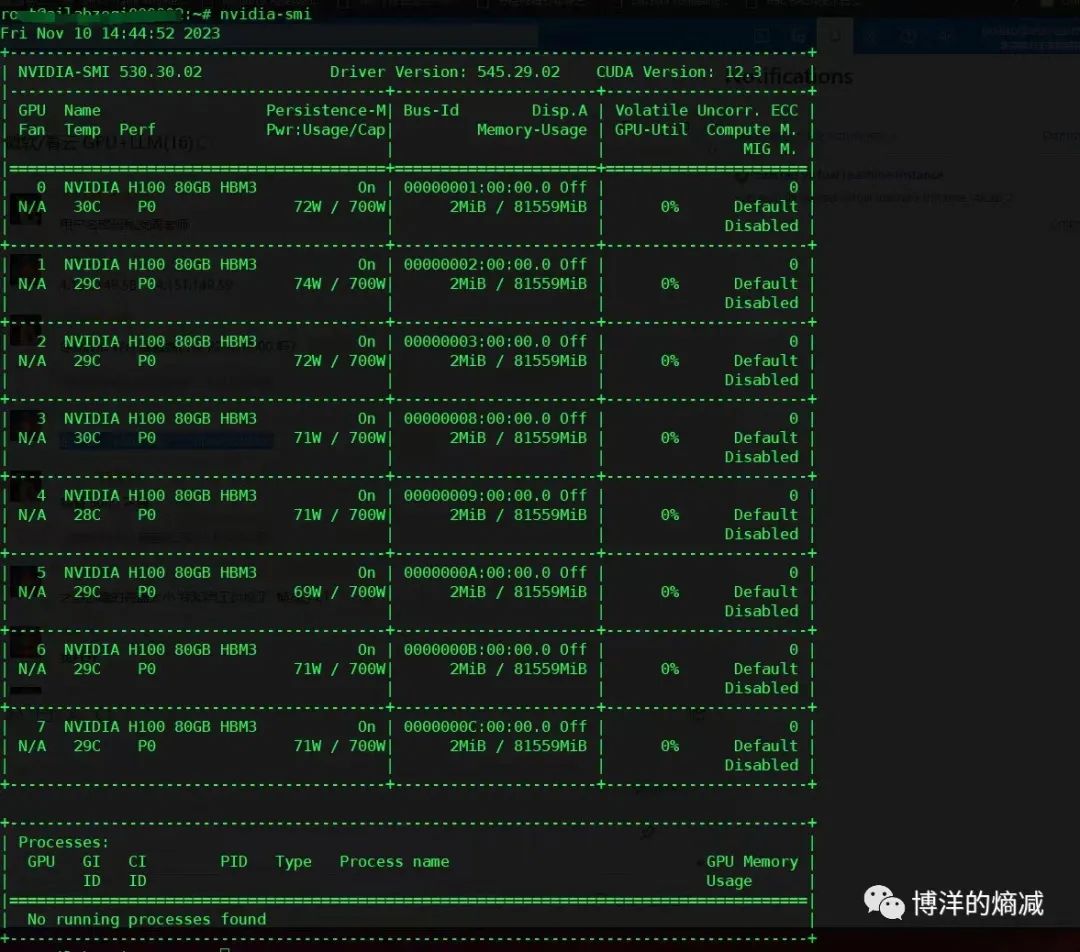The height and width of the screenshot is (952, 1080).
Task: Click bus id '0000000A:00:00.0' of GPU 5
Action: [x=477, y=573]
